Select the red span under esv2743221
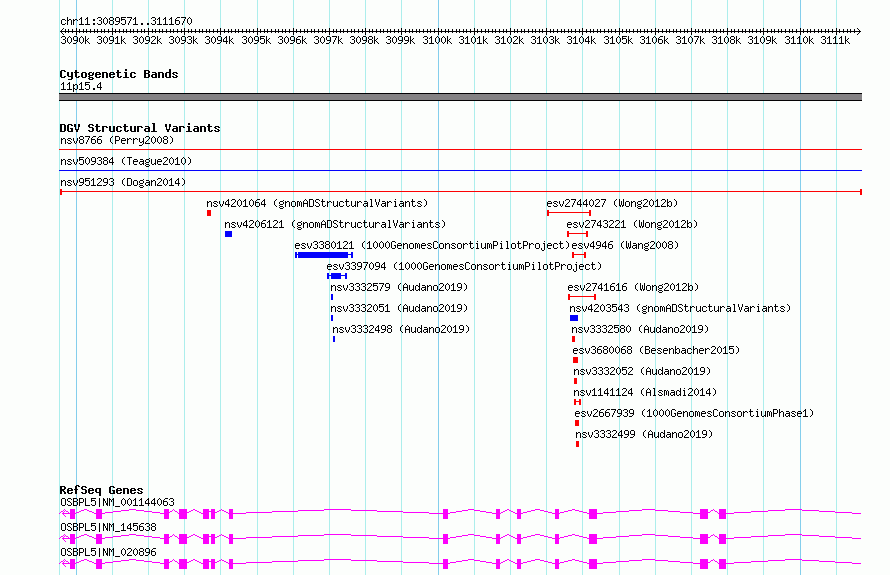 577,234
